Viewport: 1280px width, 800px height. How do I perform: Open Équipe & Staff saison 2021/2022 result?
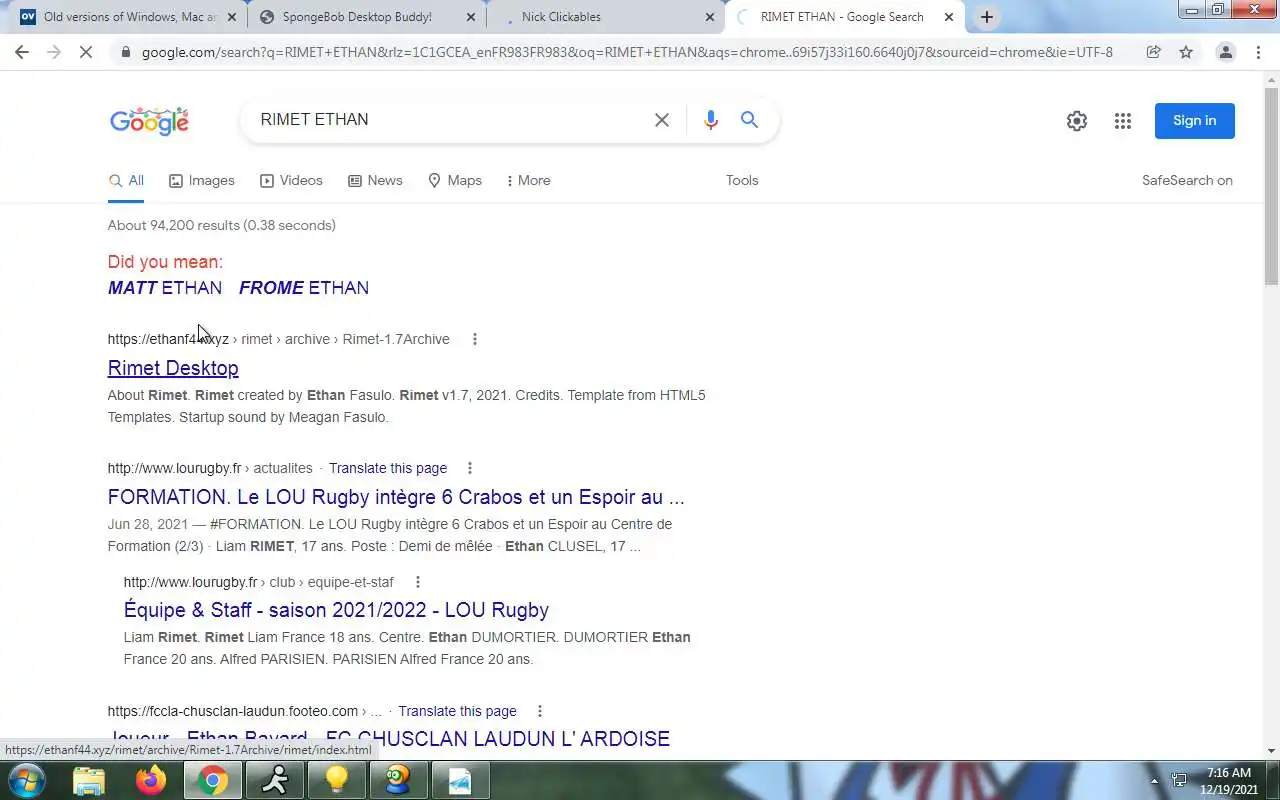tap(336, 610)
